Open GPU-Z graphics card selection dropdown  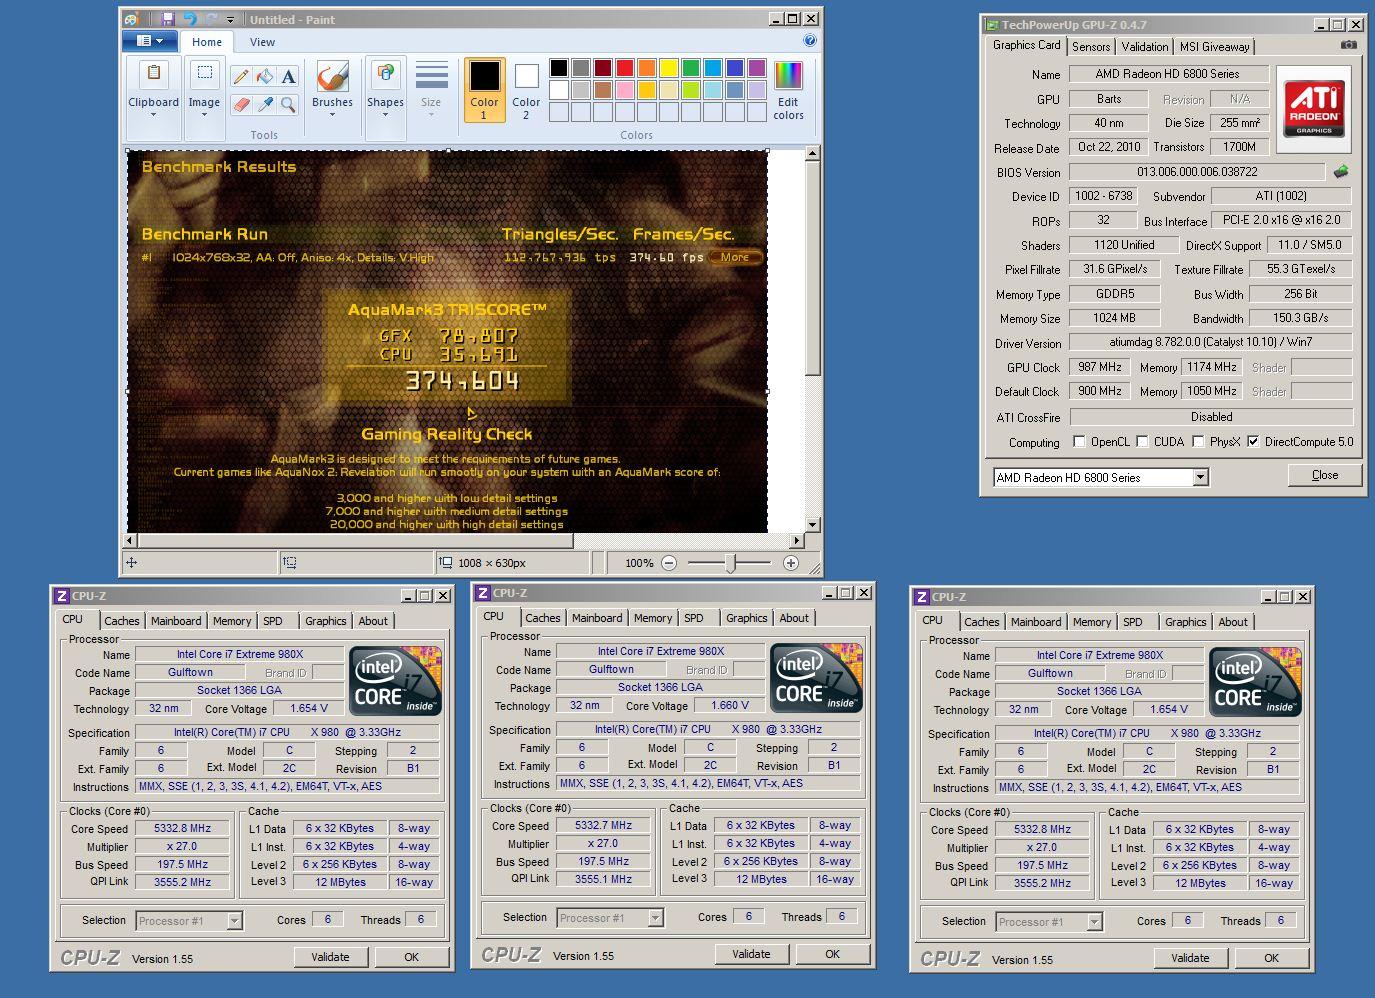click(x=1200, y=478)
